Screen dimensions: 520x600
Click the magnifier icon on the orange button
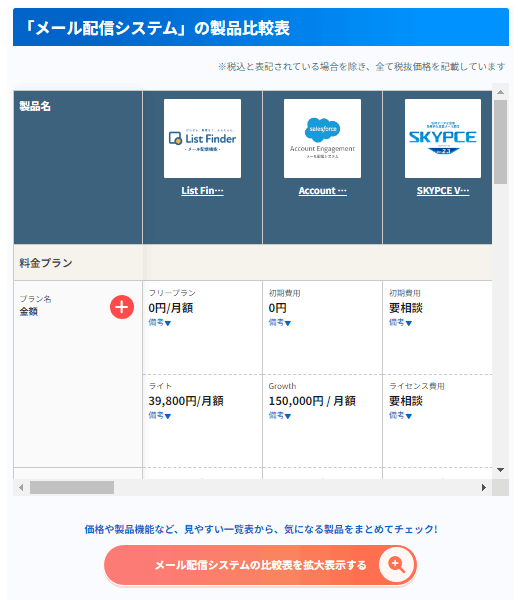point(396,564)
